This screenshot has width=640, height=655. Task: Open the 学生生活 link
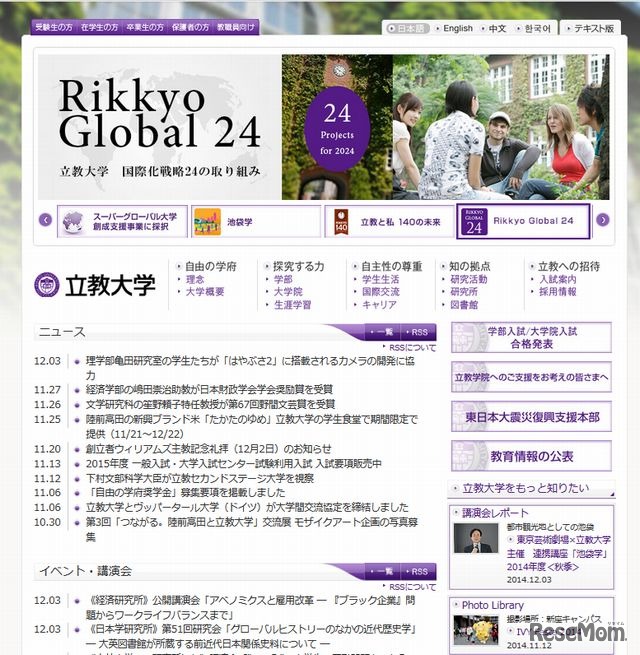(380, 279)
